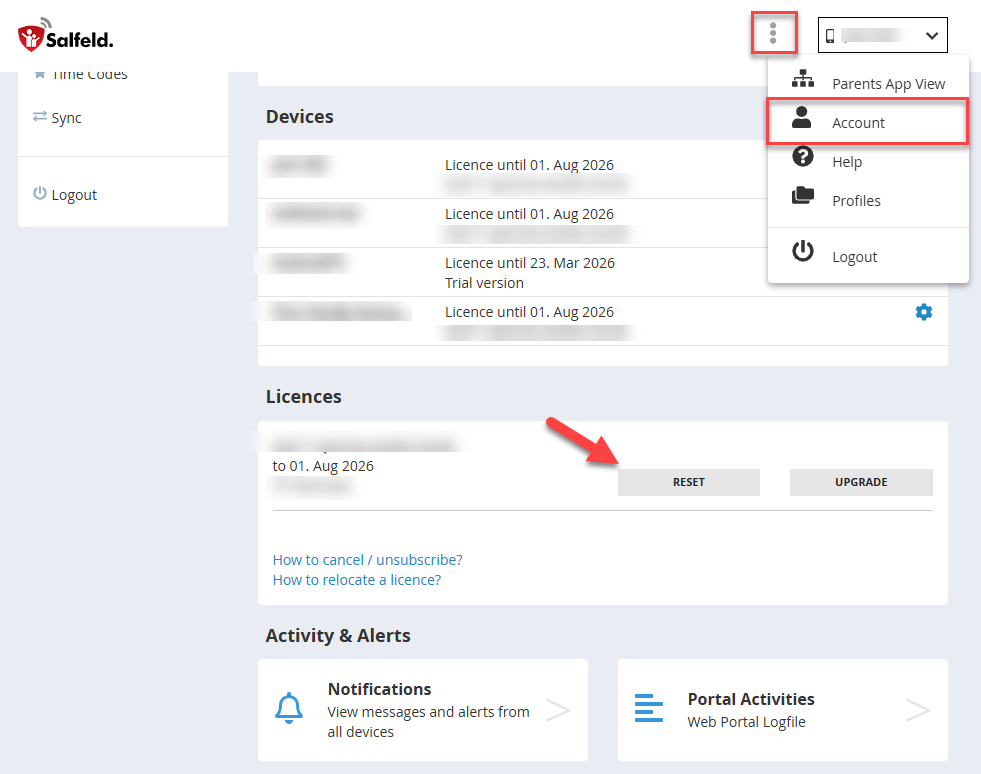The height and width of the screenshot is (774, 981).
Task: Open the three-dot more options menu
Action: click(x=773, y=35)
